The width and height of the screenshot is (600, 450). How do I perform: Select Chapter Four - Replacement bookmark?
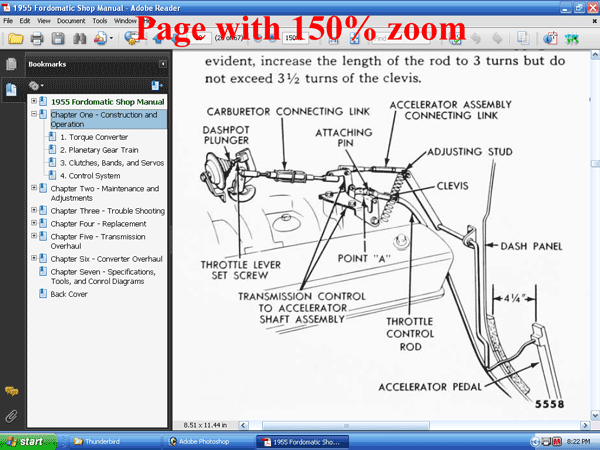(x=98, y=224)
